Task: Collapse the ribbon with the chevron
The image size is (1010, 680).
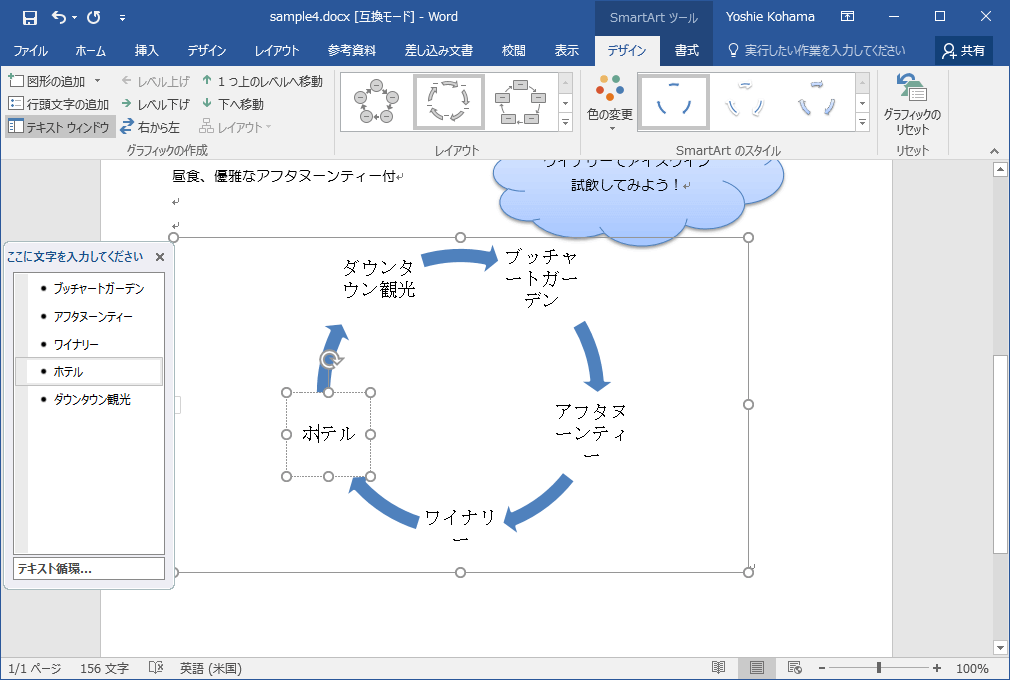Action: point(995,151)
